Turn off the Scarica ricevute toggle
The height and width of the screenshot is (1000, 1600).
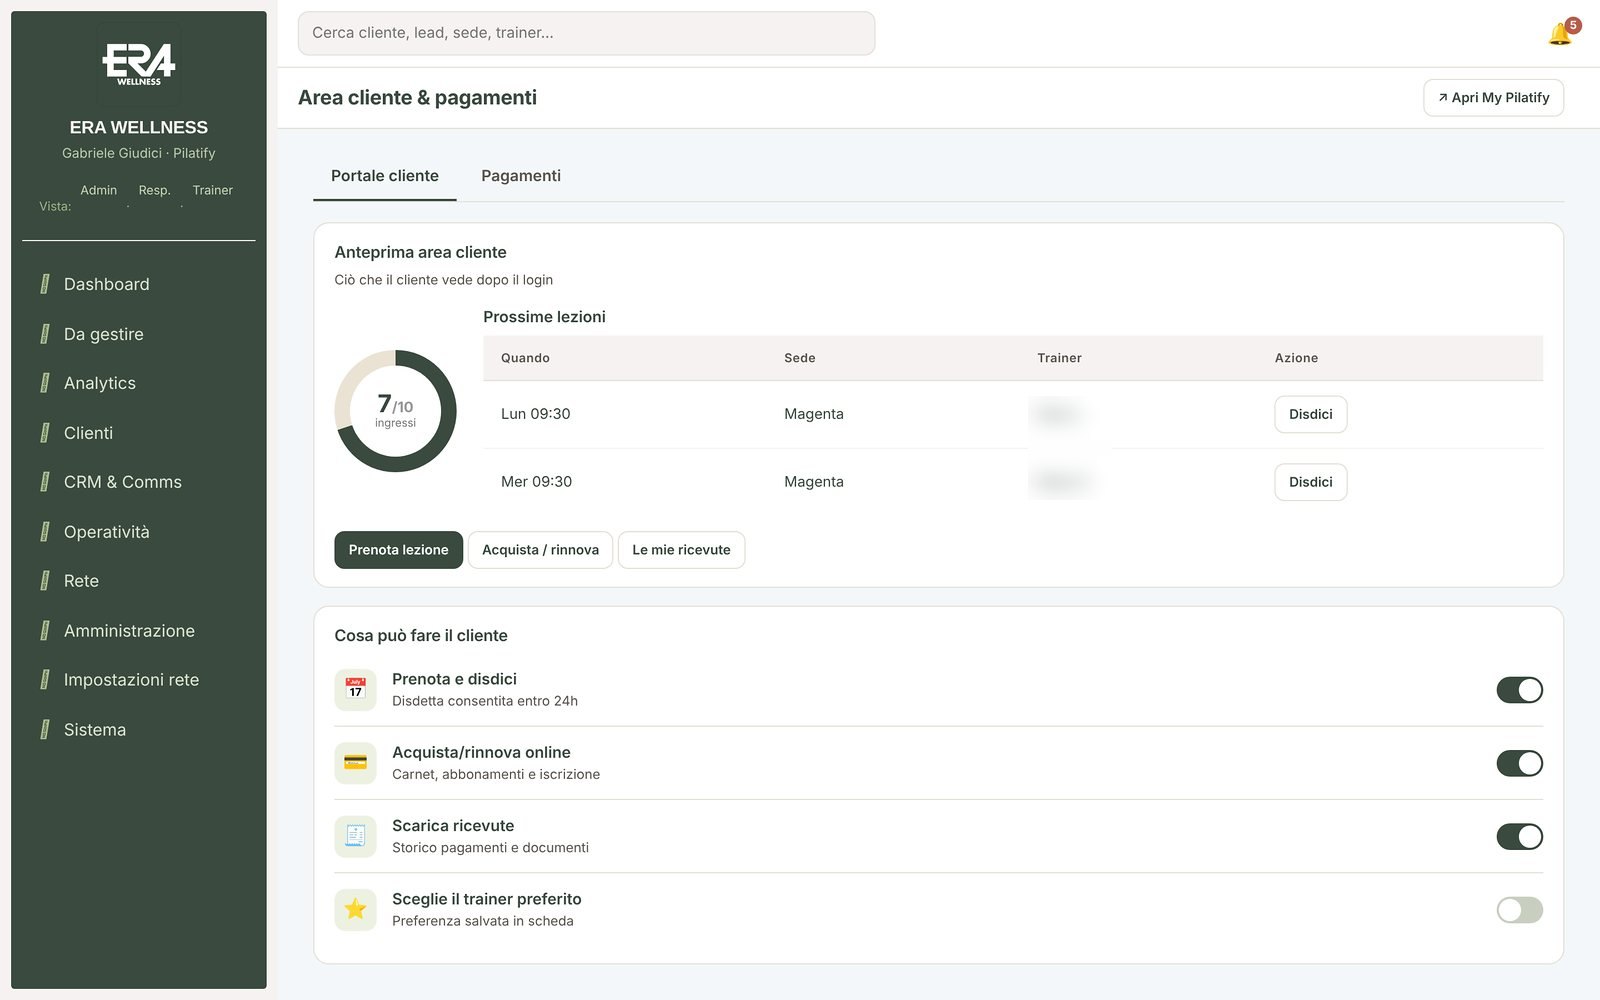click(x=1519, y=836)
